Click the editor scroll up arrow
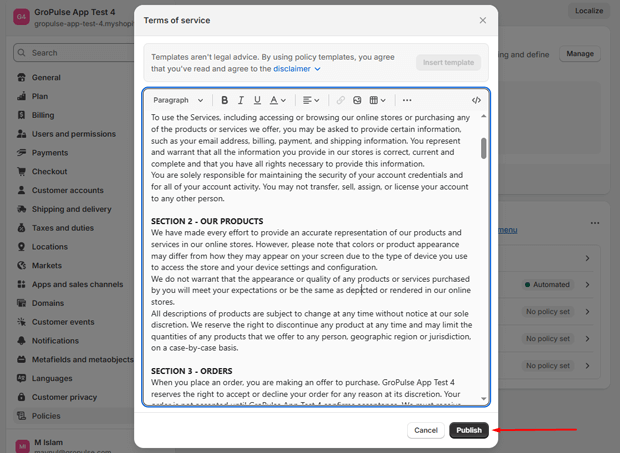Image resolution: width=620 pixels, height=453 pixels. tap(484, 116)
